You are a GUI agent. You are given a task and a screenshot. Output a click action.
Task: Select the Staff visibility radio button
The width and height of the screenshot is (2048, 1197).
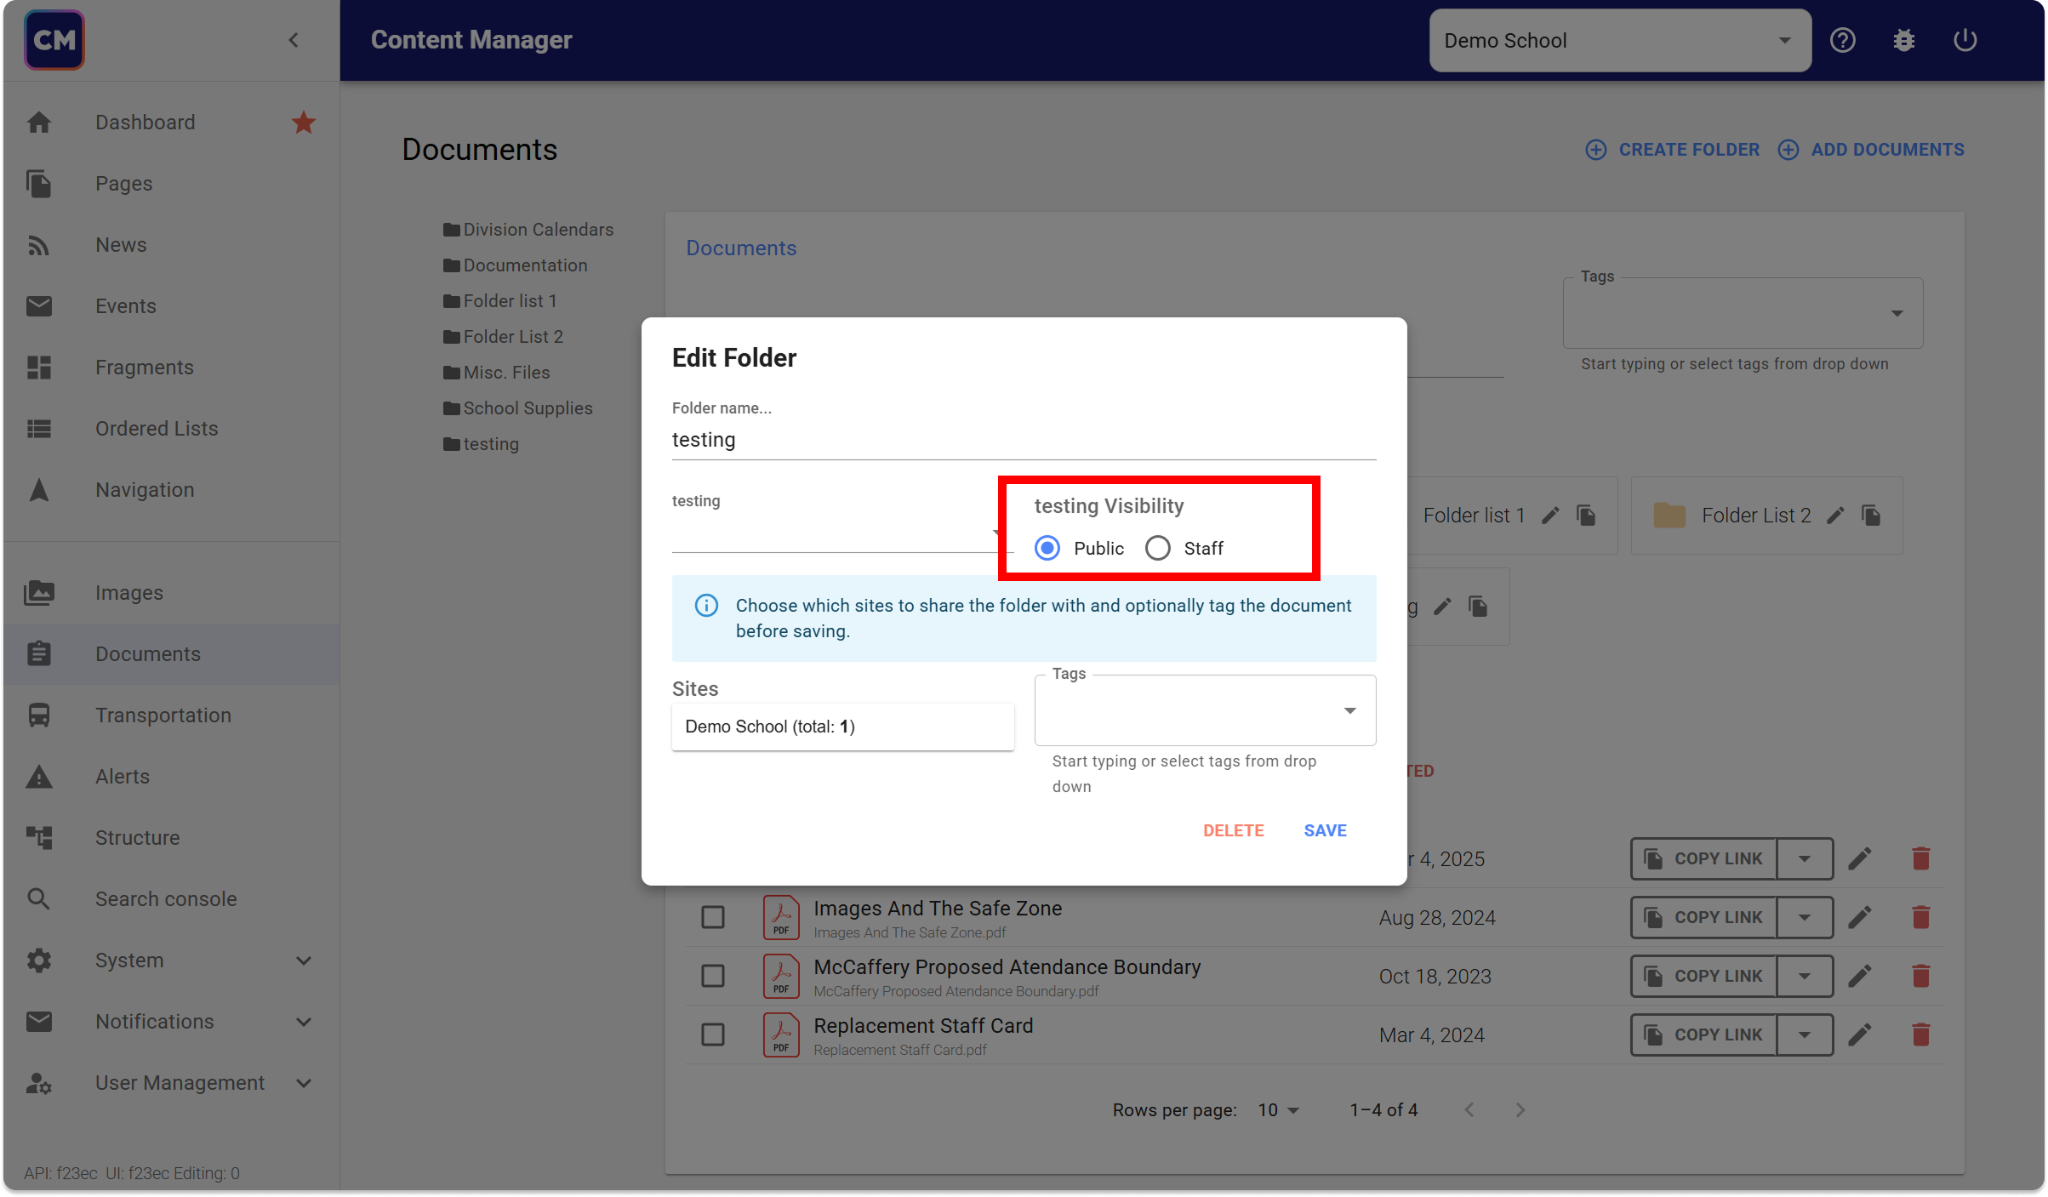coord(1157,548)
